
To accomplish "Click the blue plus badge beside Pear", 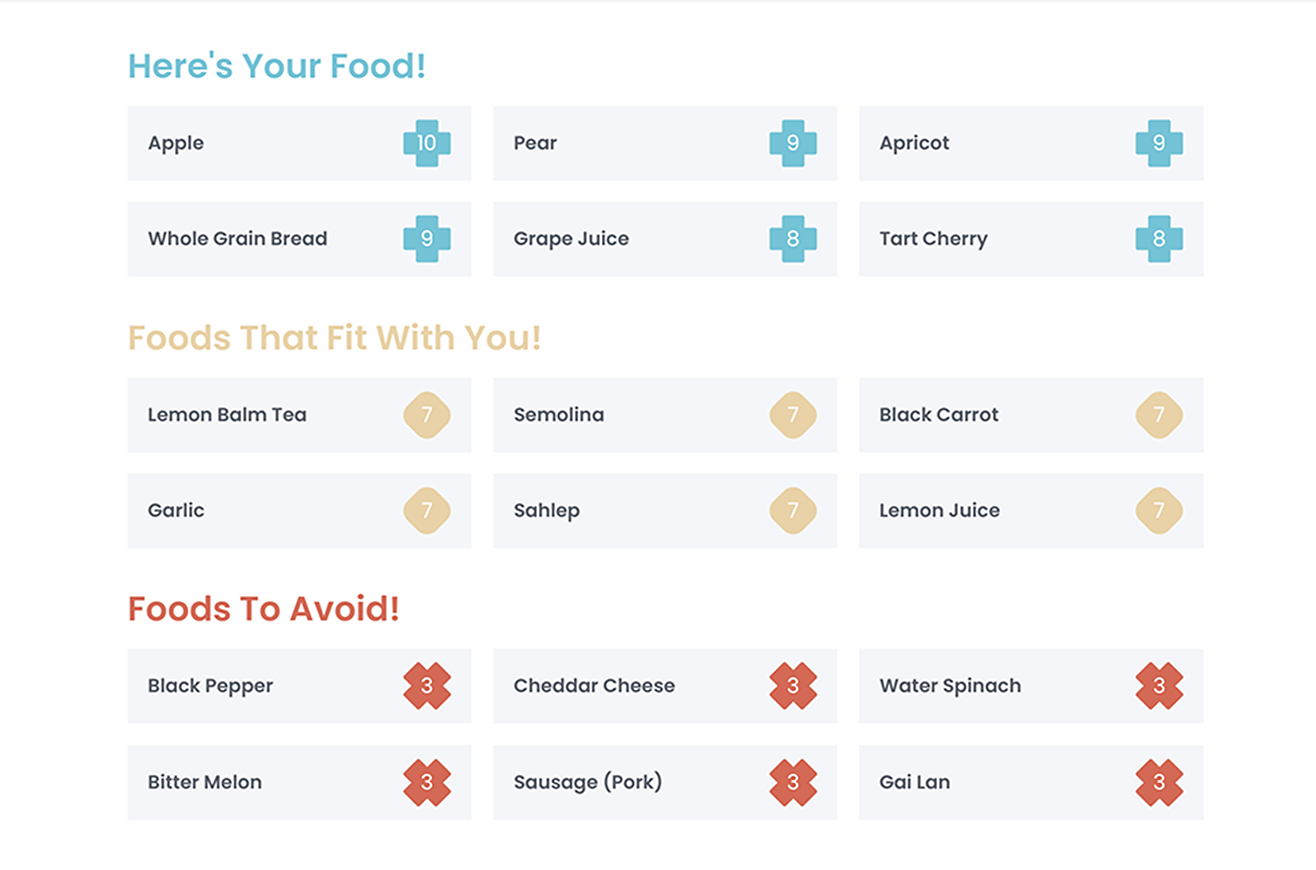I will (793, 143).
